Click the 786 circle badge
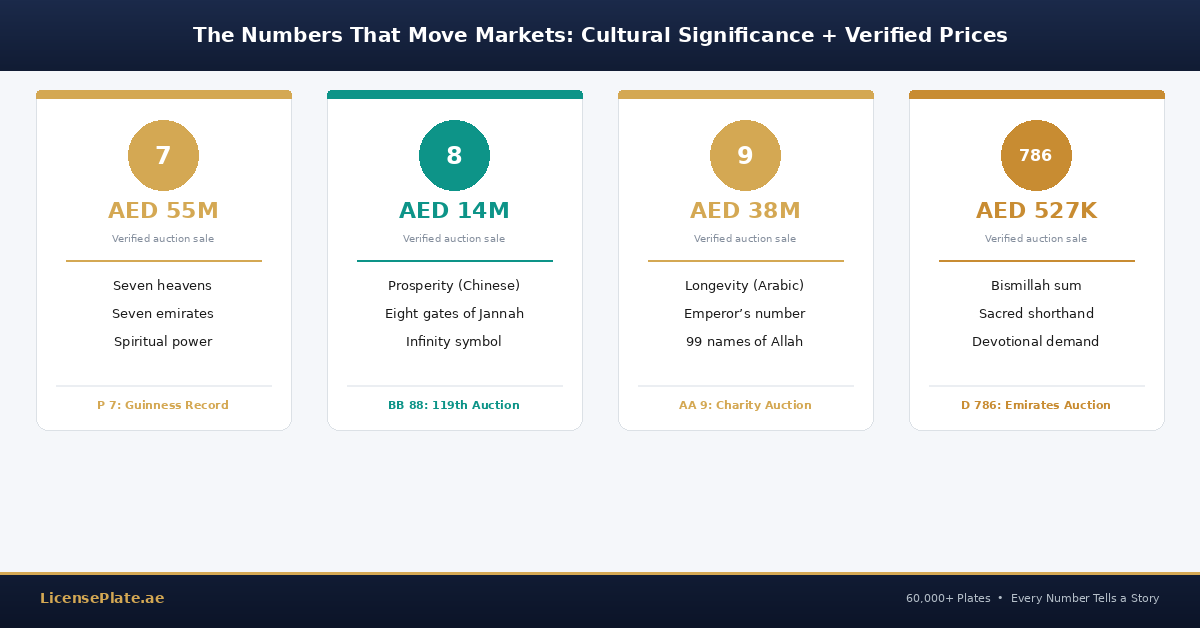1200x628 pixels. coord(1036,156)
